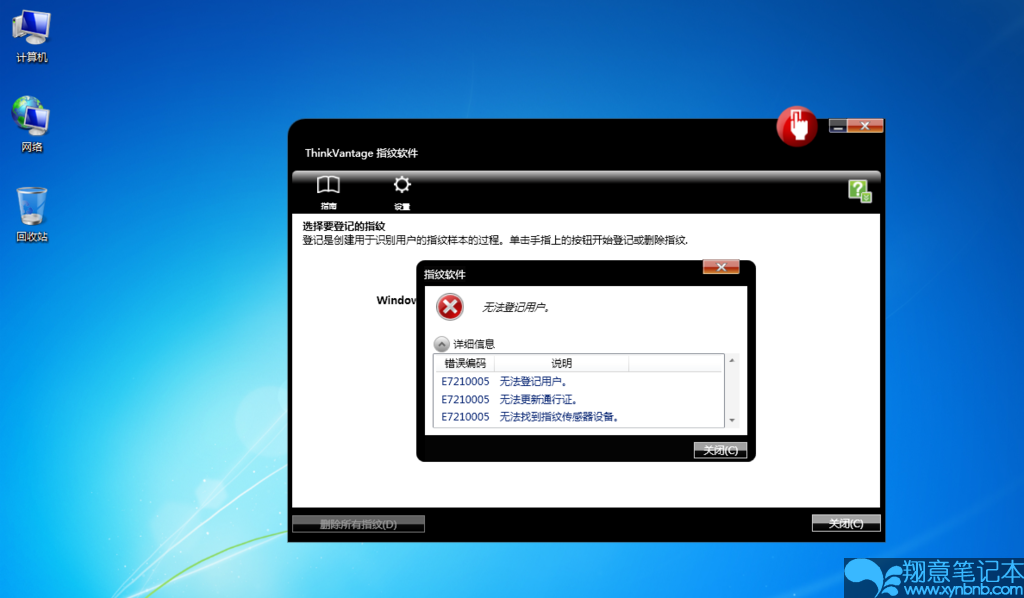Click the 选择要登记的指纹 heading text

(344, 226)
